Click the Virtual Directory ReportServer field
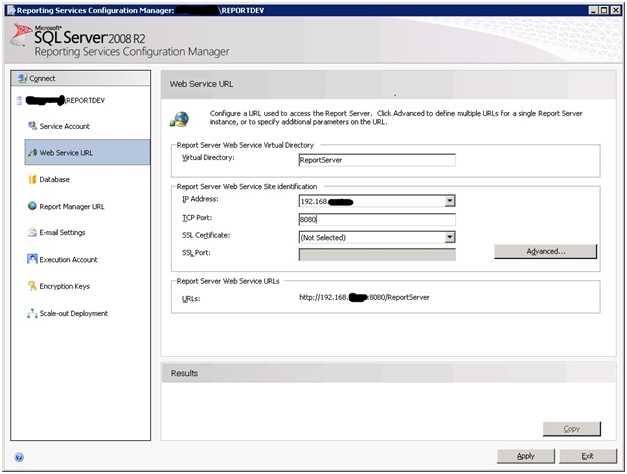Image resolution: width=627 pixels, height=474 pixels. pyautogui.click(x=377, y=160)
